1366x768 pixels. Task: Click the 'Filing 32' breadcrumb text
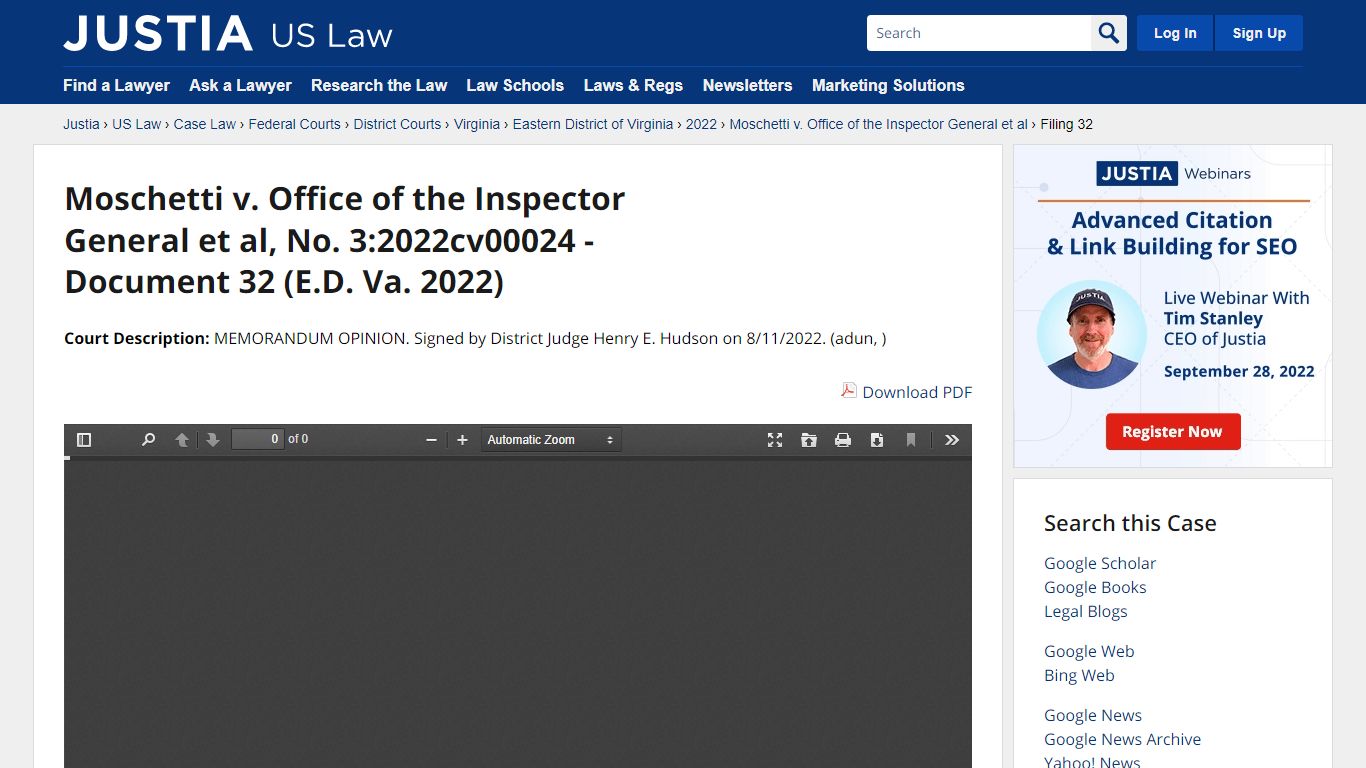pos(1067,124)
